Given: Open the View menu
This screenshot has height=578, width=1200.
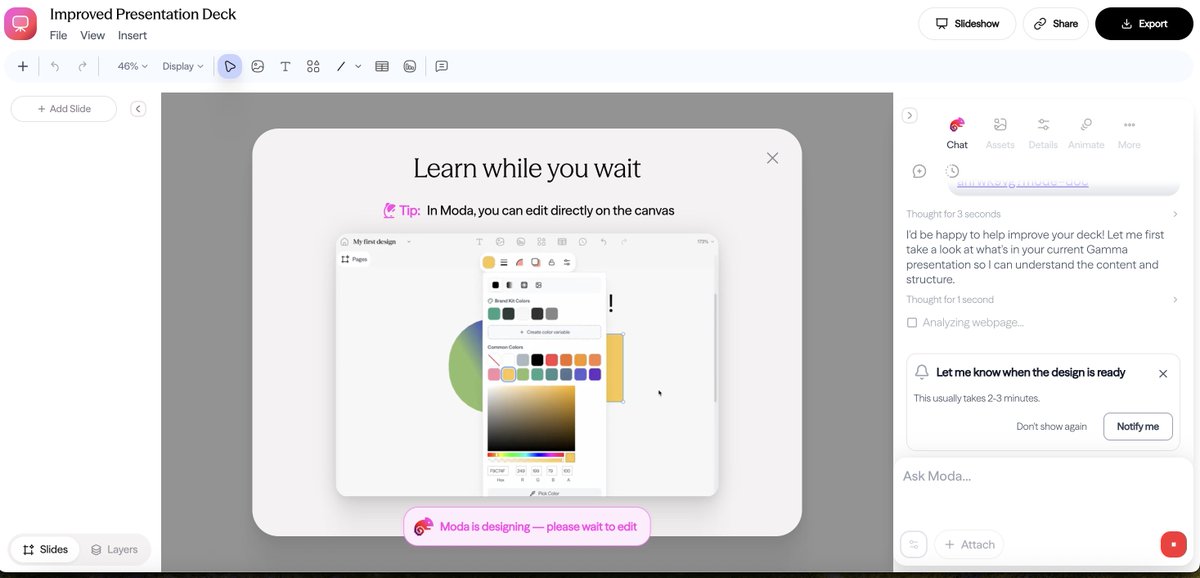Looking at the screenshot, I should coord(93,36).
